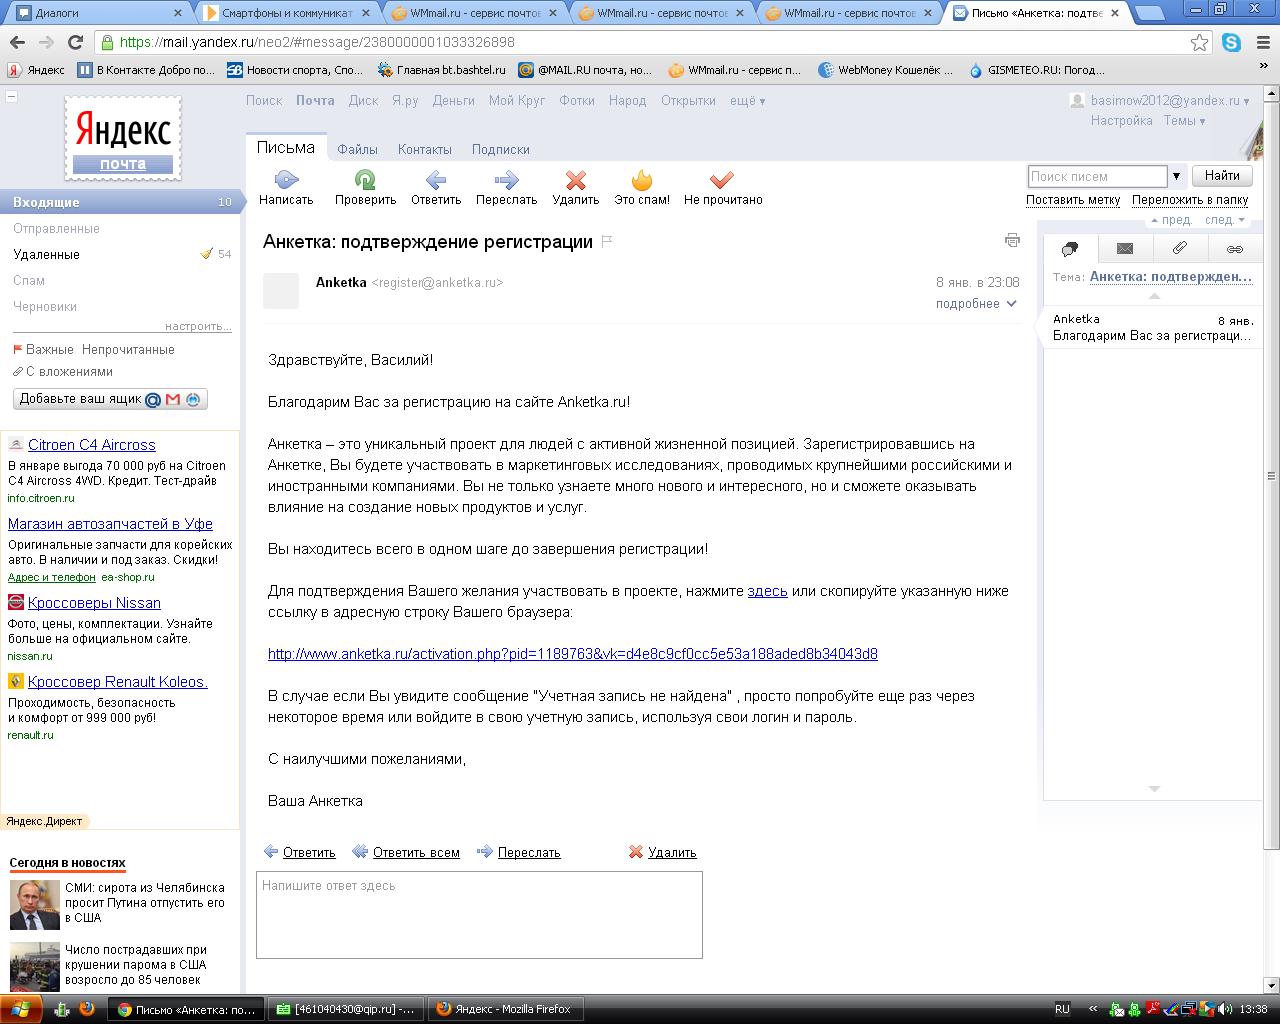The image size is (1280, 1024).
Task: Click the Yandex Почта logo
Action: 123,138
